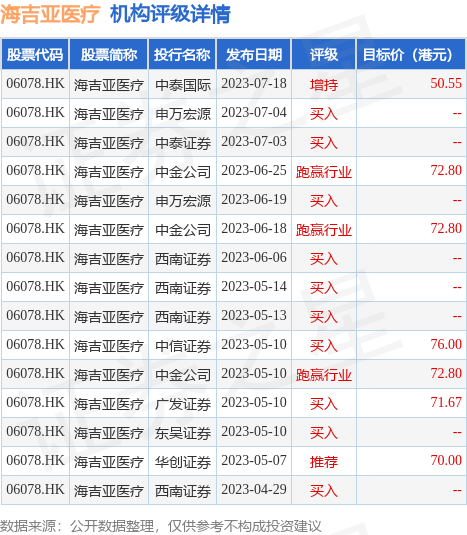
Task: Select 西南证券 in the 2023-05-14 row
Action: pyautogui.click(x=183, y=288)
